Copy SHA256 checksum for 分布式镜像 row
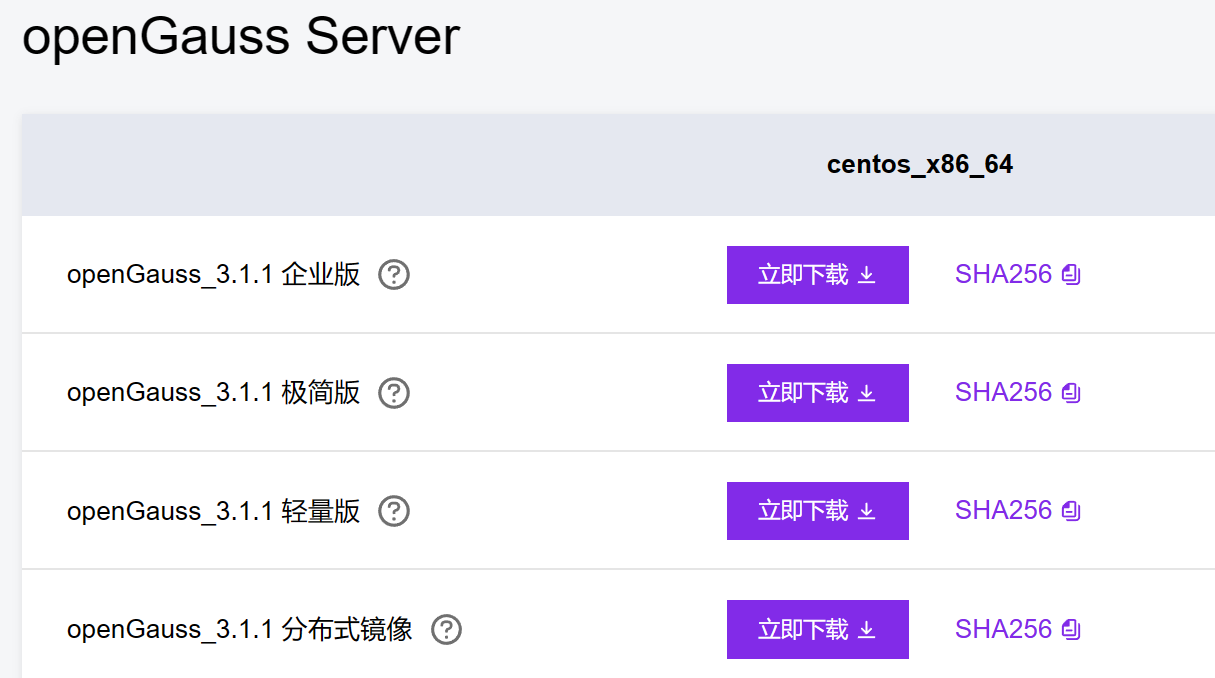This screenshot has width=1215, height=678. click(x=1071, y=628)
